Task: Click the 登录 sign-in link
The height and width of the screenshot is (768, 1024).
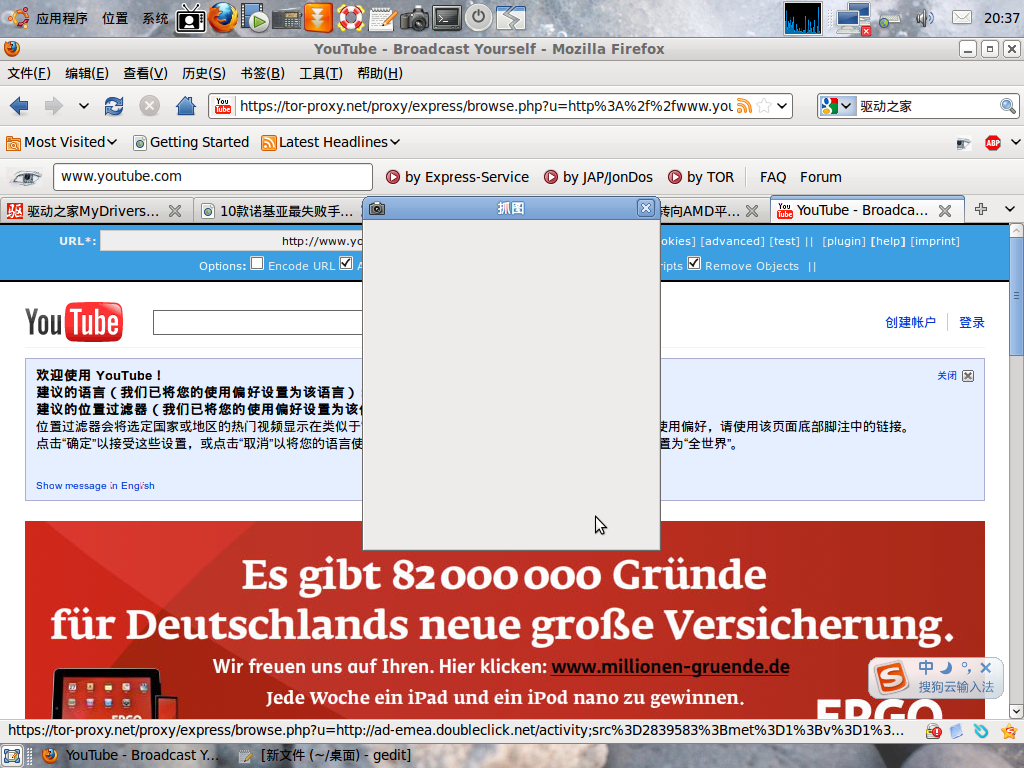Action: [971, 322]
